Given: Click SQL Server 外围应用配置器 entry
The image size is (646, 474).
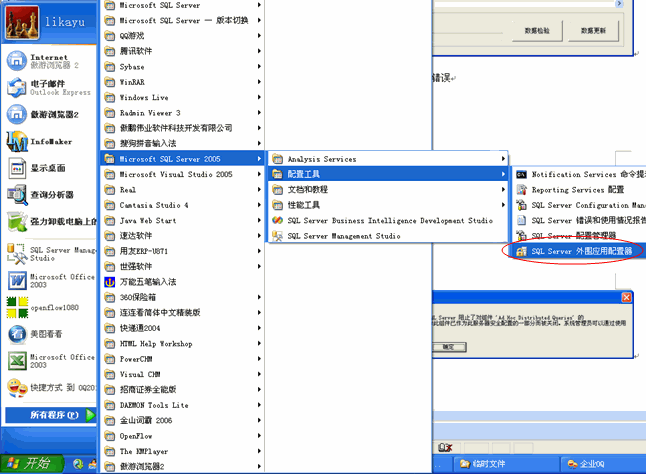Looking at the screenshot, I should tap(581, 251).
